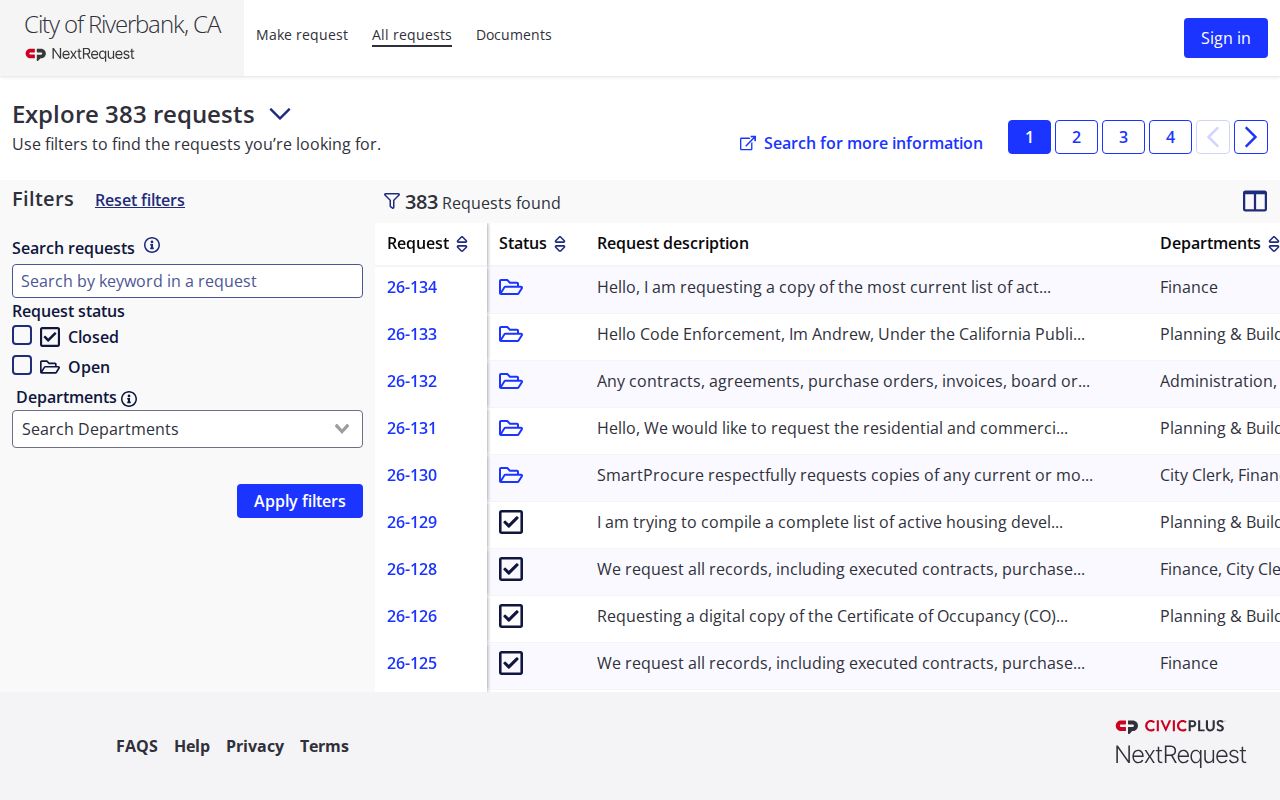This screenshot has width=1280, height=800.
Task: Open the FAQS footer link
Action: click(x=137, y=746)
